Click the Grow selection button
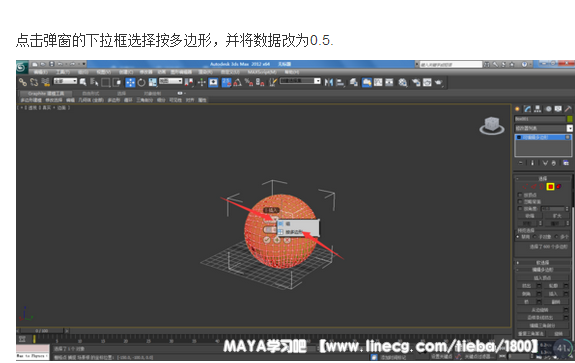 [557, 216]
